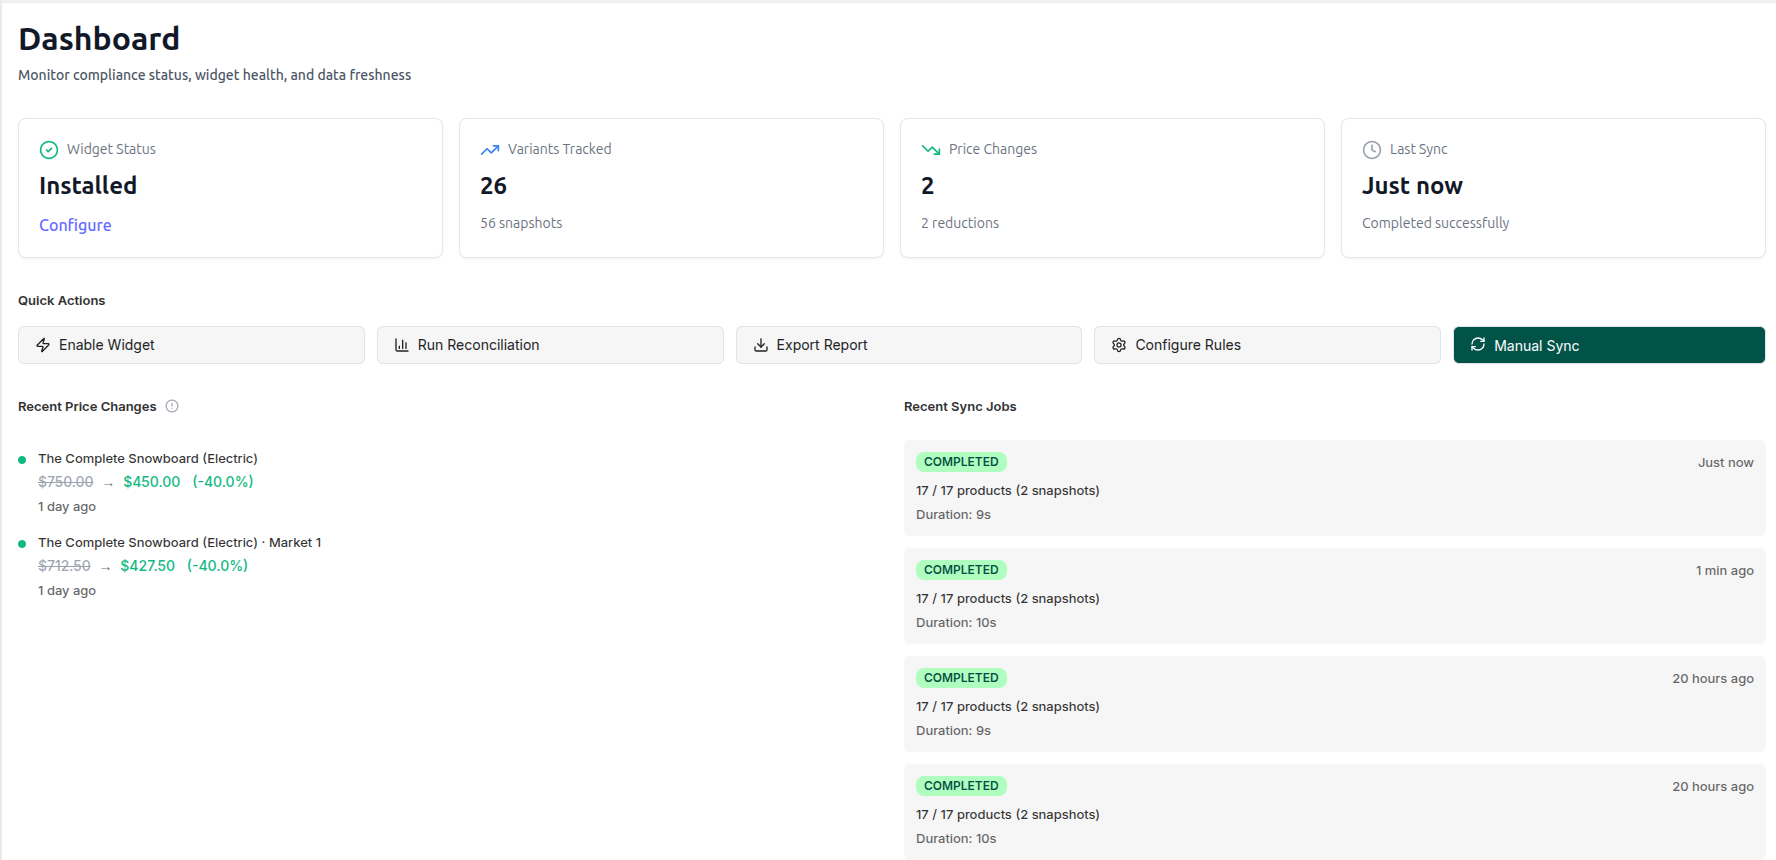Click the 26 variants tracked value
This screenshot has height=860, width=1776.
tap(493, 186)
